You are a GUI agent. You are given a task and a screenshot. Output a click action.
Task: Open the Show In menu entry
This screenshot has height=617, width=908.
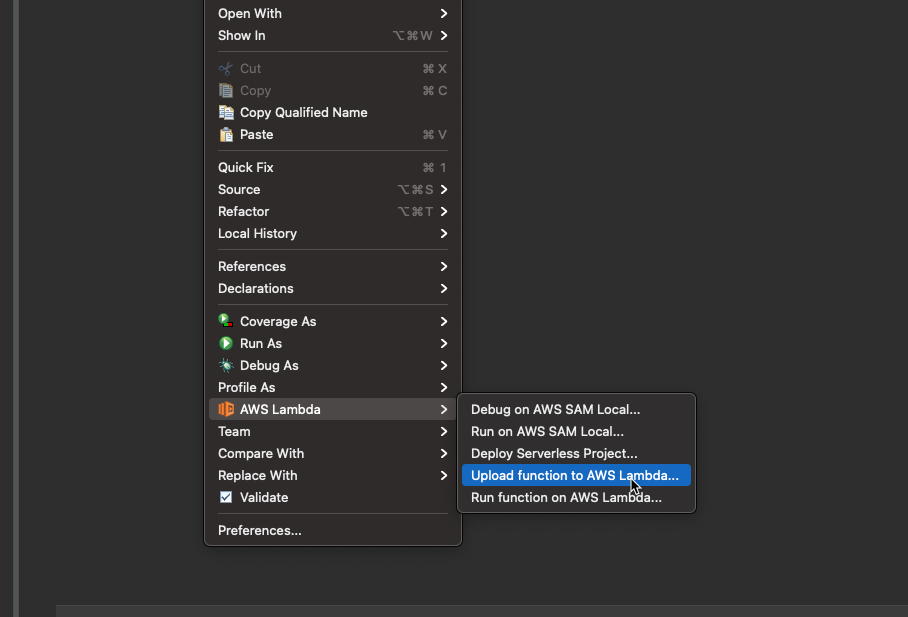click(x=333, y=35)
